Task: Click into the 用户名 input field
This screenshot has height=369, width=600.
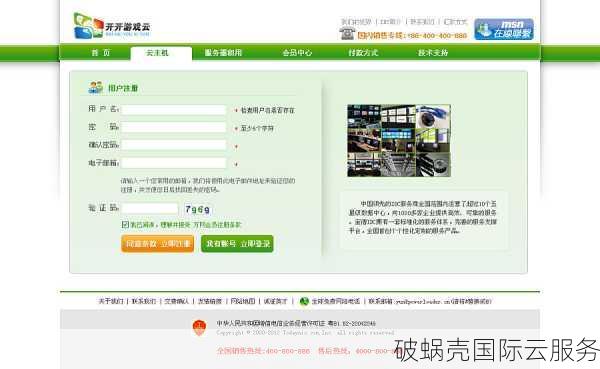Action: (x=173, y=110)
